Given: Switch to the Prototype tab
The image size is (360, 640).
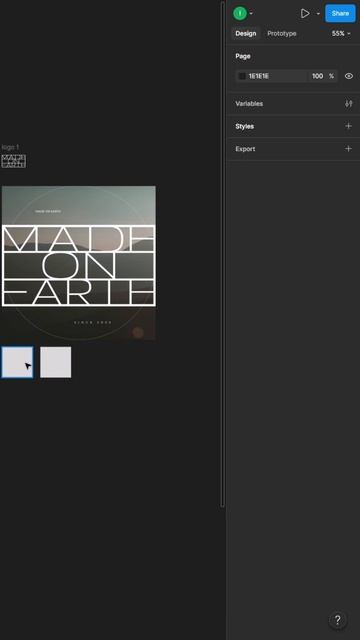Looking at the screenshot, I should (x=282, y=33).
